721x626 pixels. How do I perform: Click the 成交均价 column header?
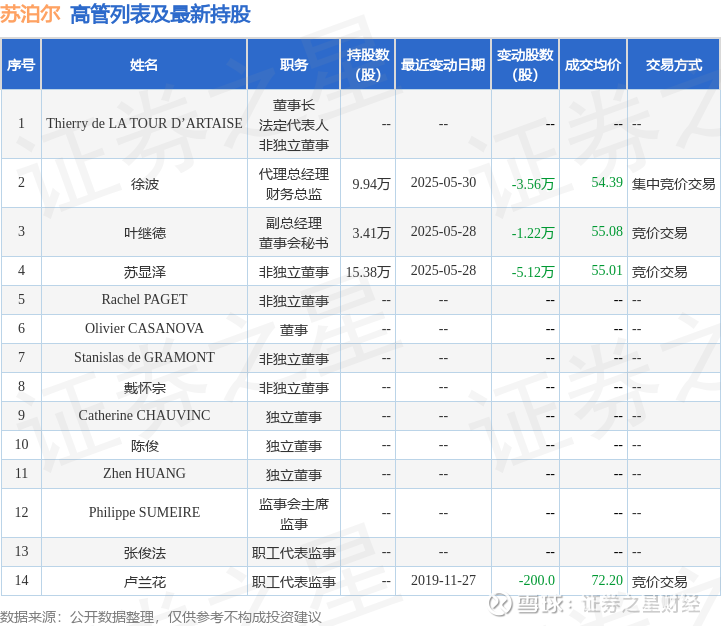[593, 64]
